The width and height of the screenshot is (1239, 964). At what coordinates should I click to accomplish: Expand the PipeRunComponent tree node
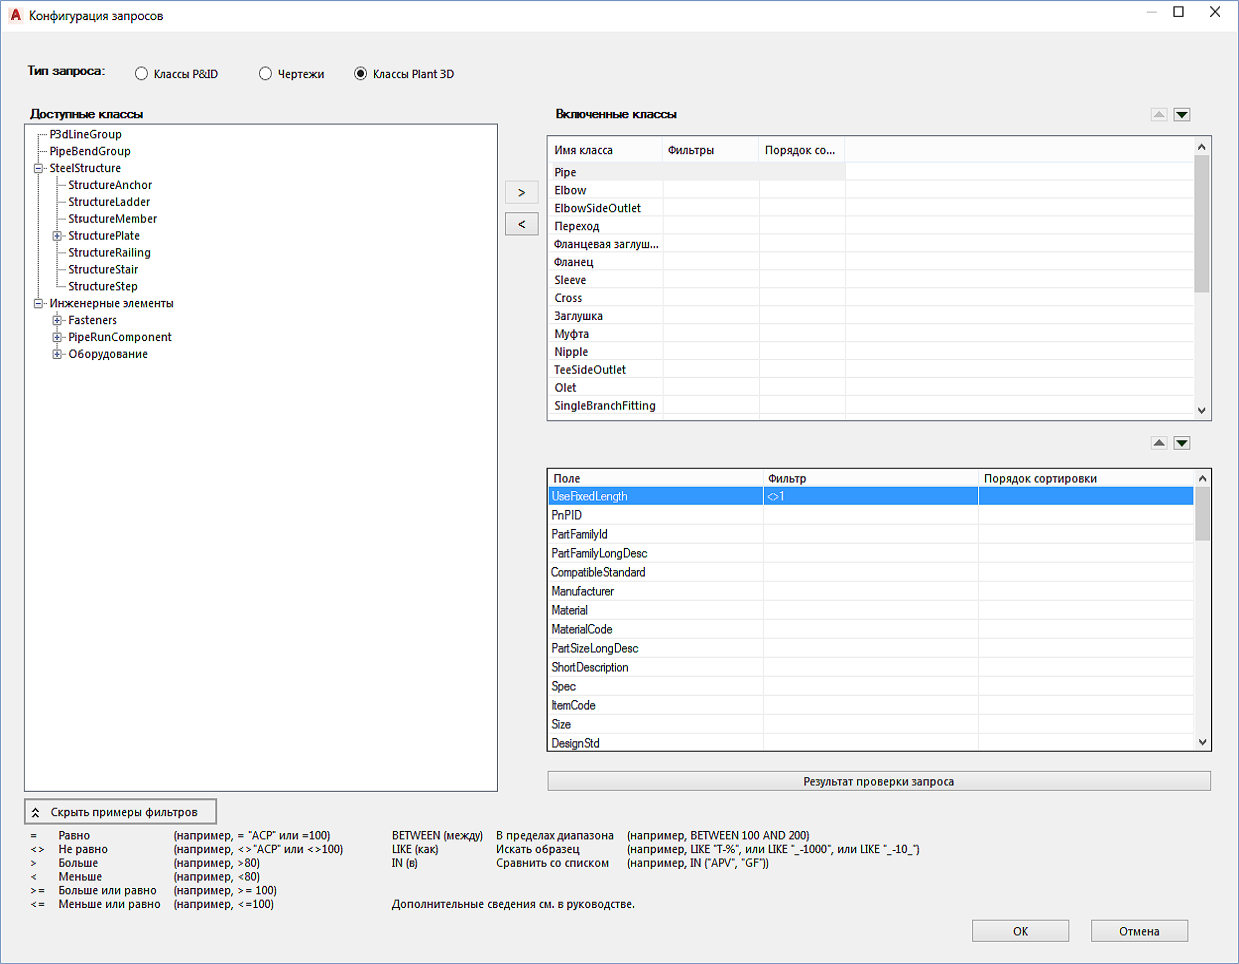tap(57, 337)
